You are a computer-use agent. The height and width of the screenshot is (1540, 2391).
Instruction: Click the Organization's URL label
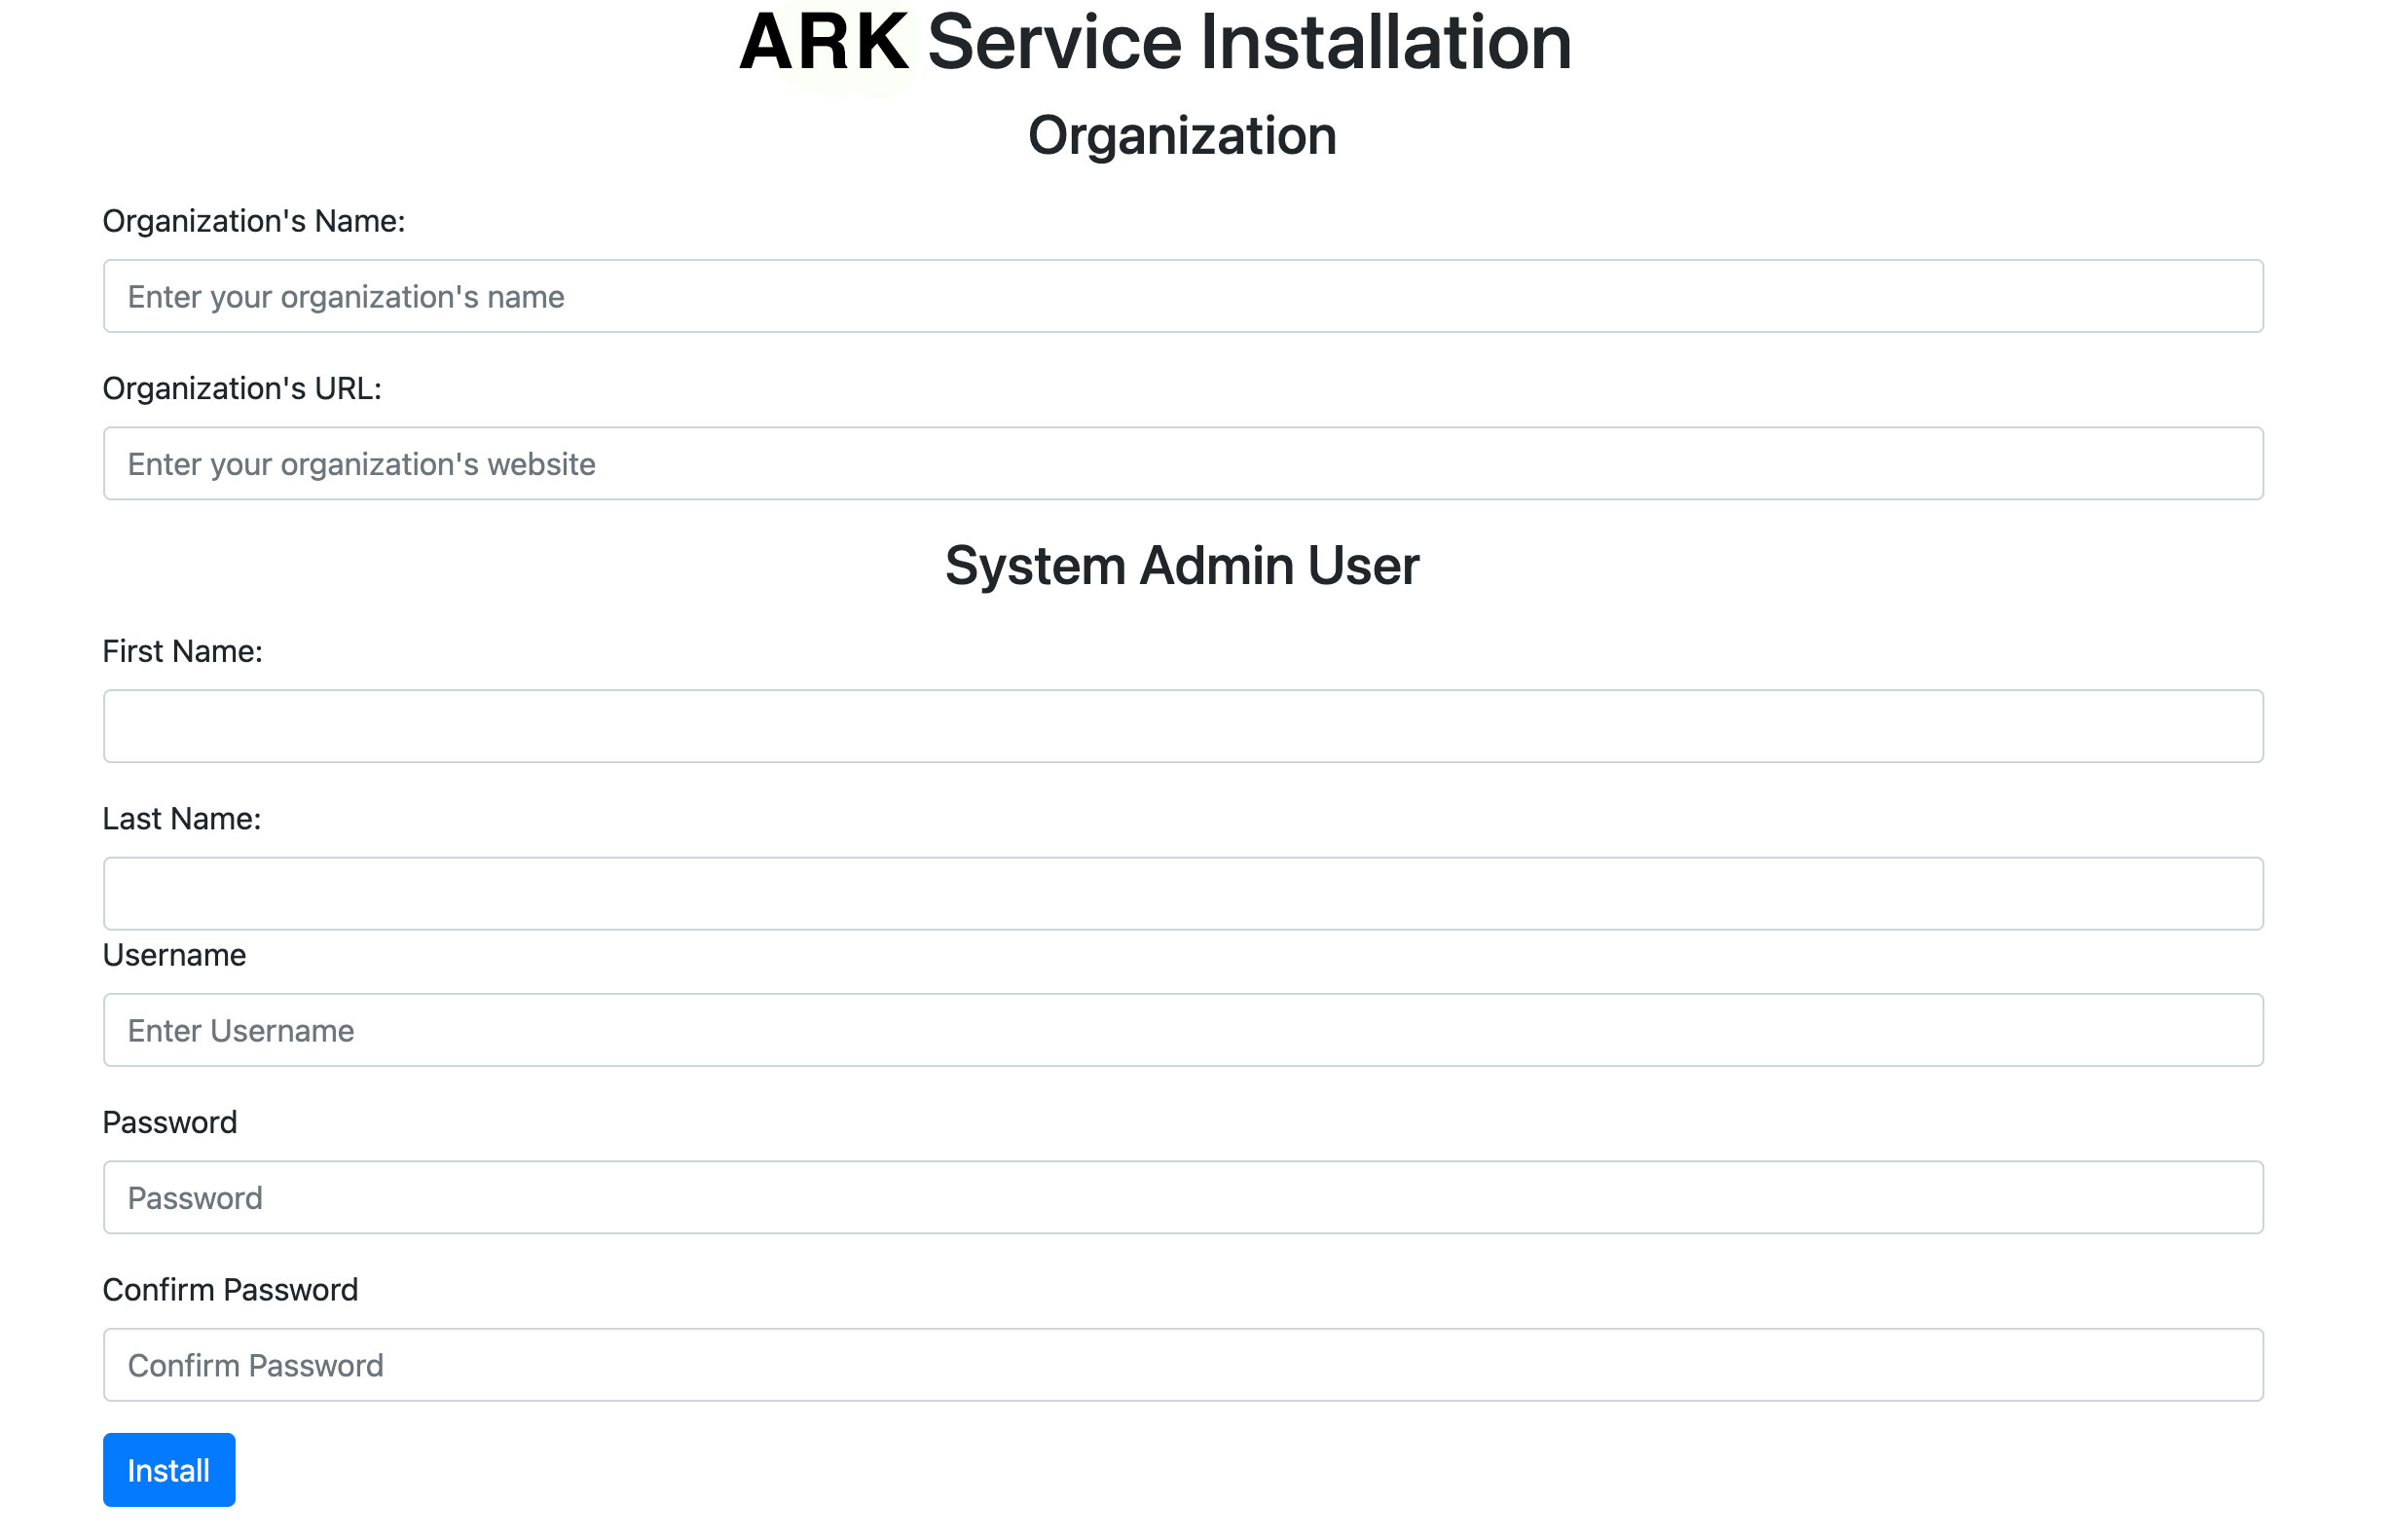pyautogui.click(x=241, y=388)
